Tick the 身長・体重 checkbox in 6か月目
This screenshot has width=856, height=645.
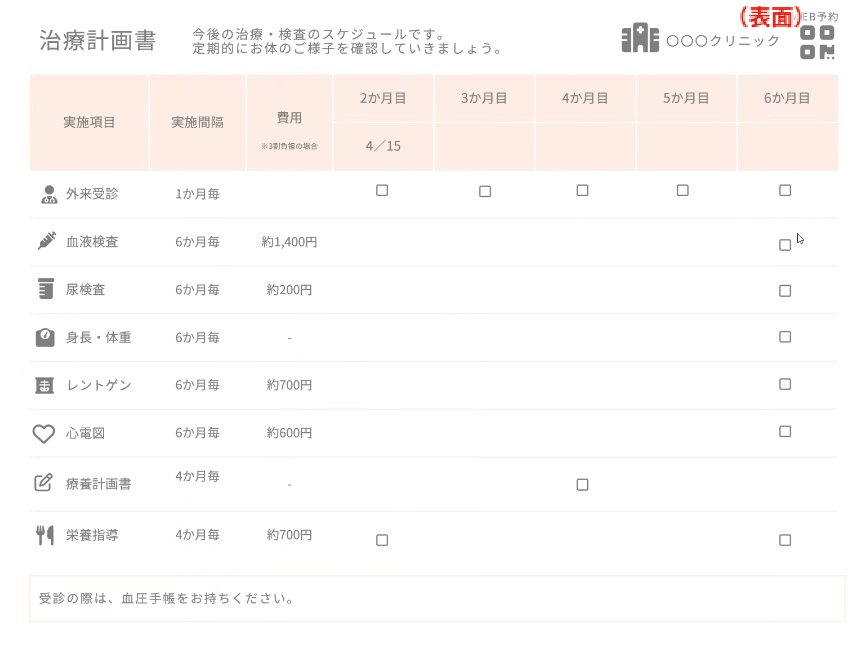tap(785, 337)
